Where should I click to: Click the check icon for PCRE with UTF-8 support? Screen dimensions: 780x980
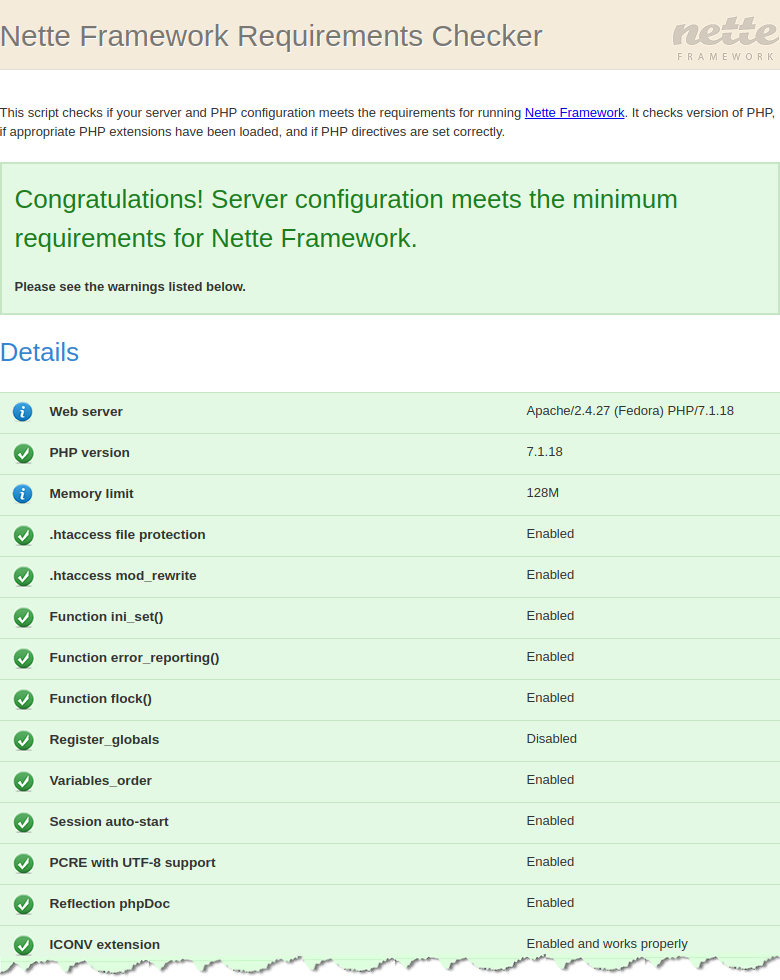(x=24, y=863)
